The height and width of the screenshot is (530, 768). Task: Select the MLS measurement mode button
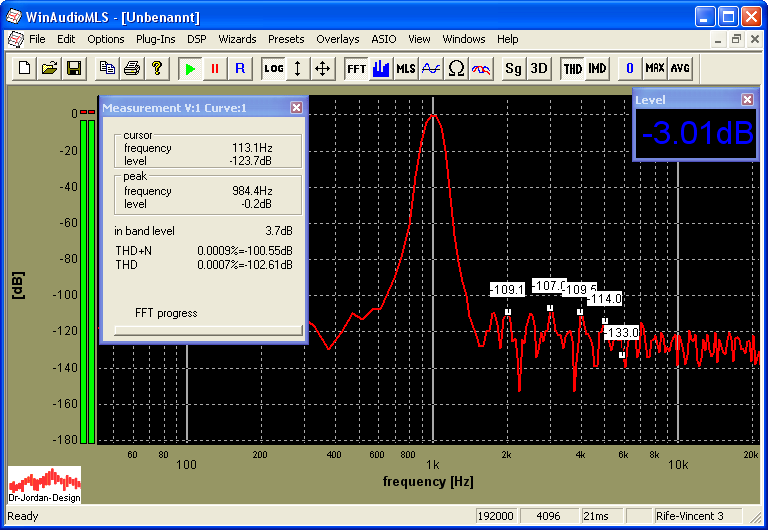pyautogui.click(x=405, y=68)
